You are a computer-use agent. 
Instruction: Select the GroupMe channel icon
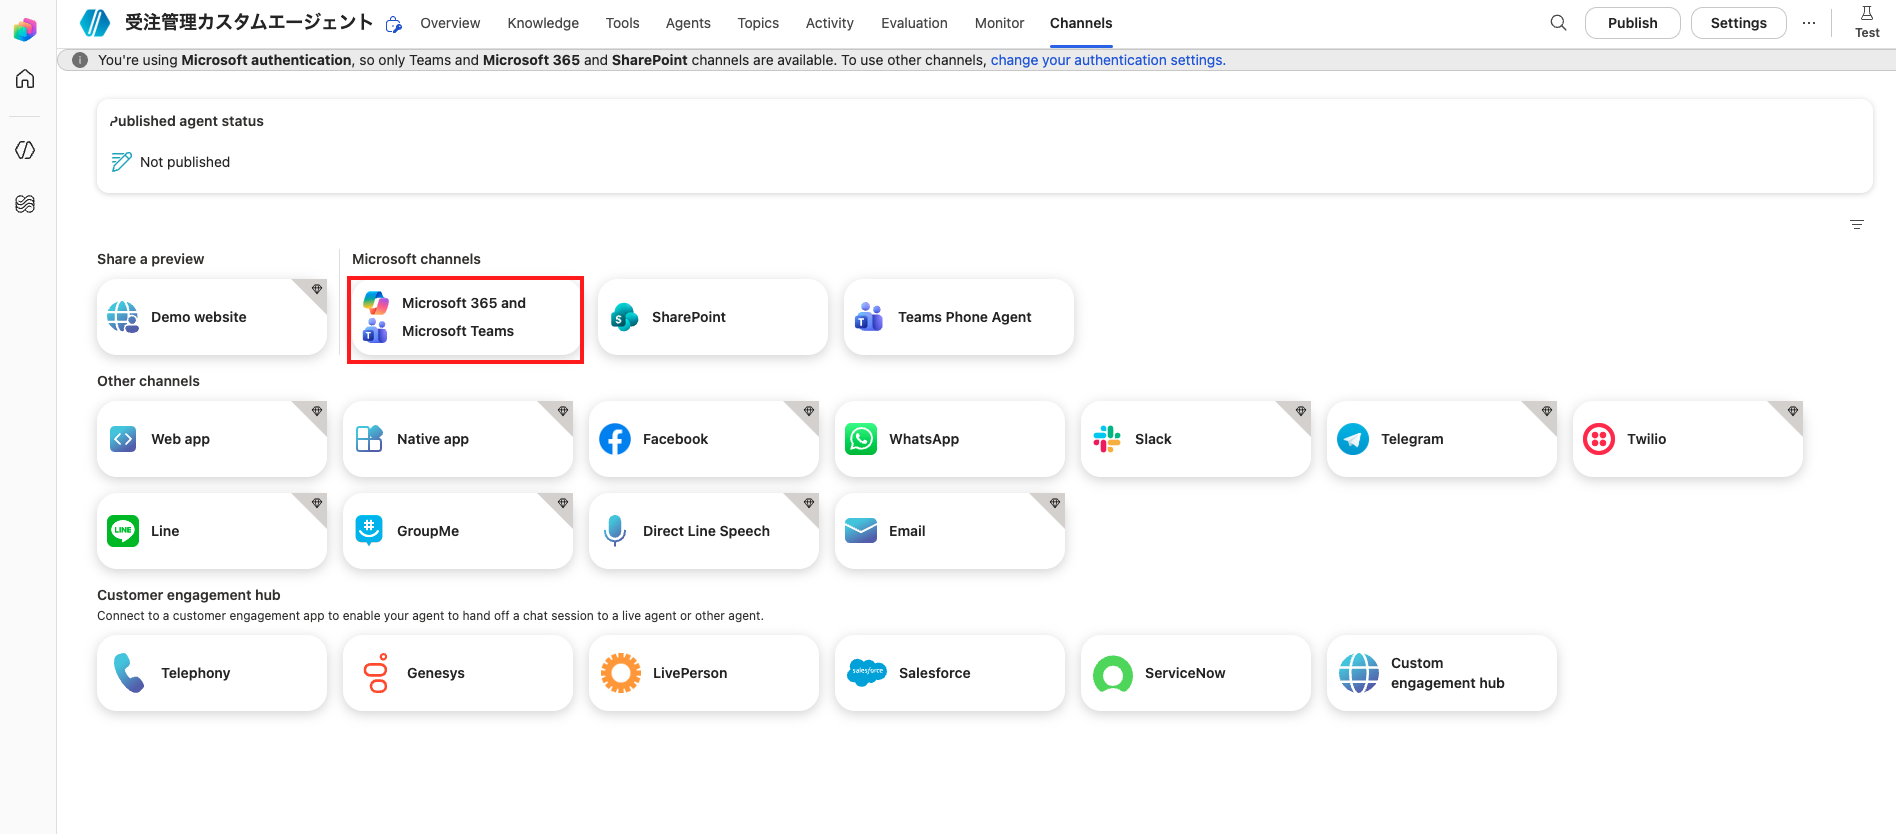click(x=369, y=531)
